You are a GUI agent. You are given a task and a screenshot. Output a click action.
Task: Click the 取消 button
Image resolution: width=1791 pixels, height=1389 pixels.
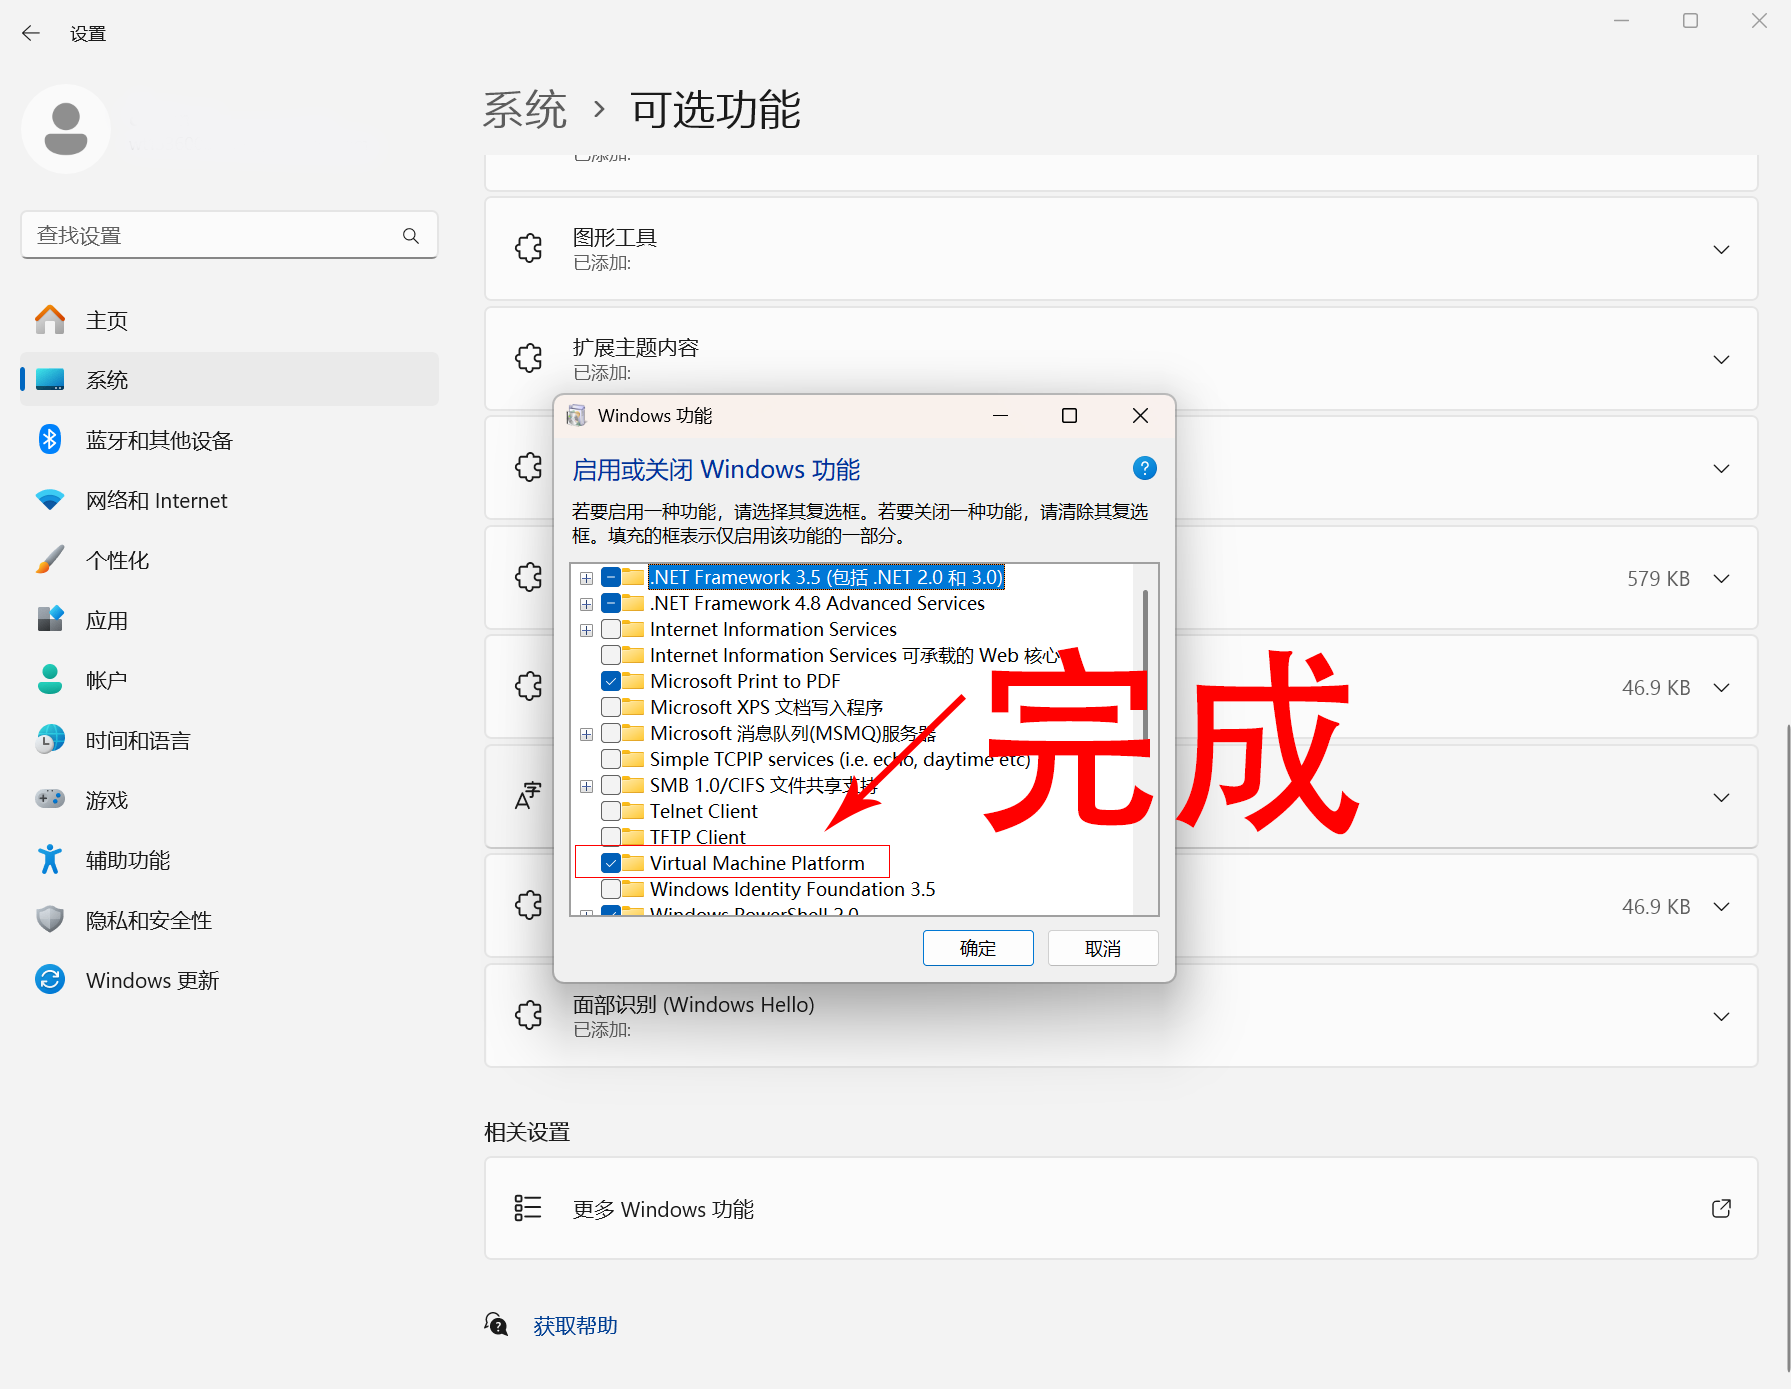pyautogui.click(x=1103, y=948)
